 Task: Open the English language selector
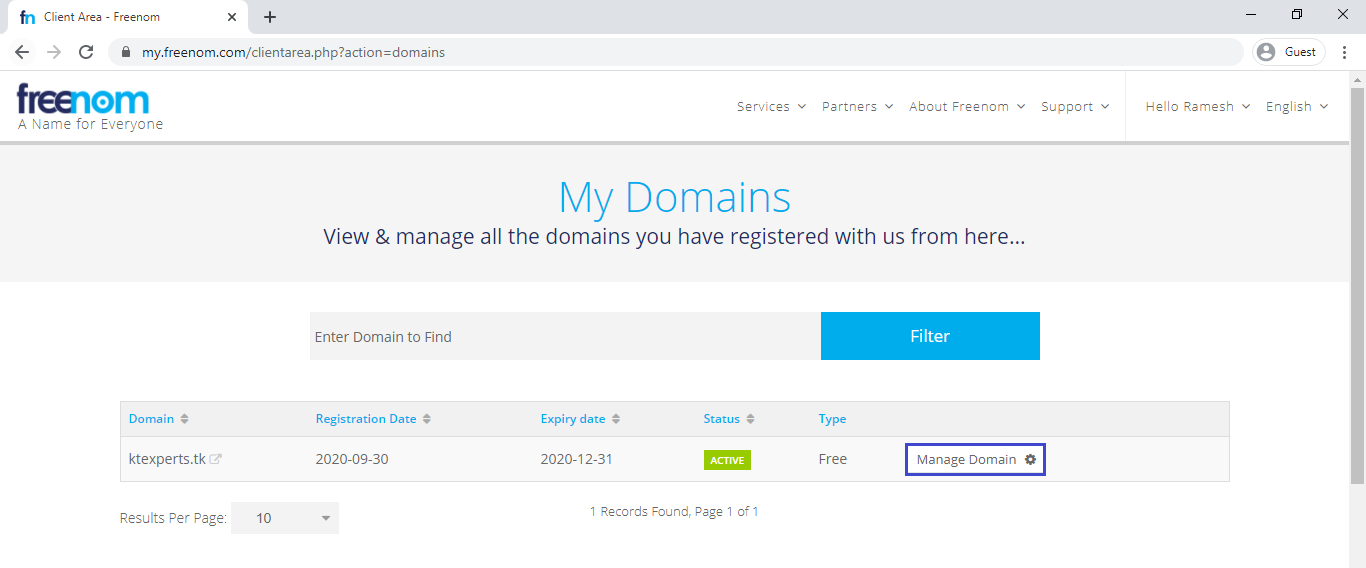pos(1297,106)
